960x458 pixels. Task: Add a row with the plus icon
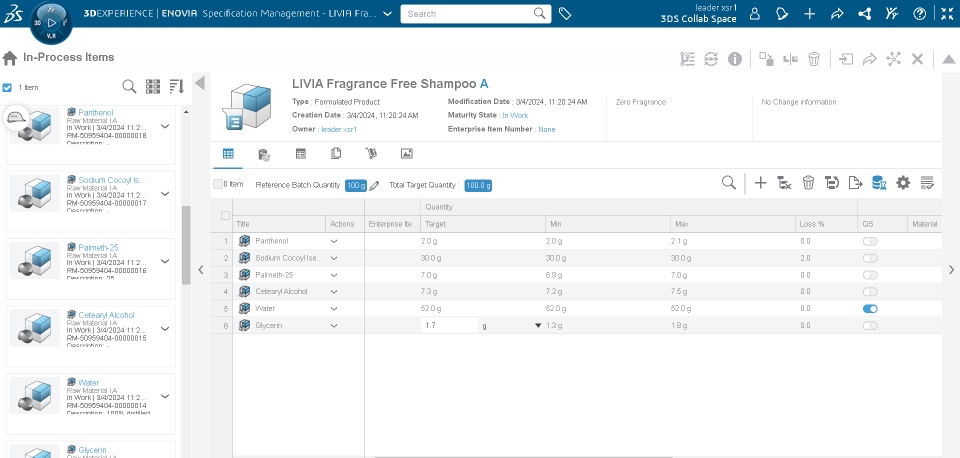click(x=760, y=182)
